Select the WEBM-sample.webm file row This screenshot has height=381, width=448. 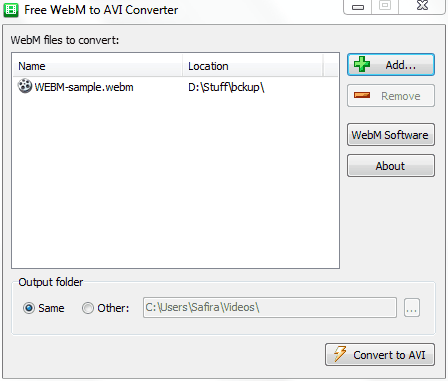pos(175,87)
